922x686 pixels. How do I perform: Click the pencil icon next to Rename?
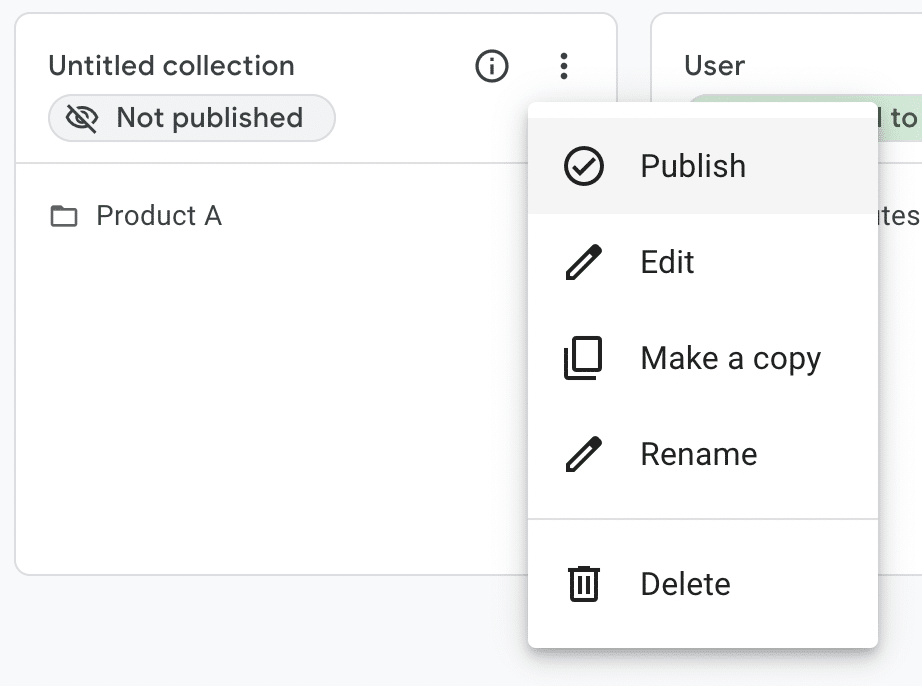pos(584,454)
